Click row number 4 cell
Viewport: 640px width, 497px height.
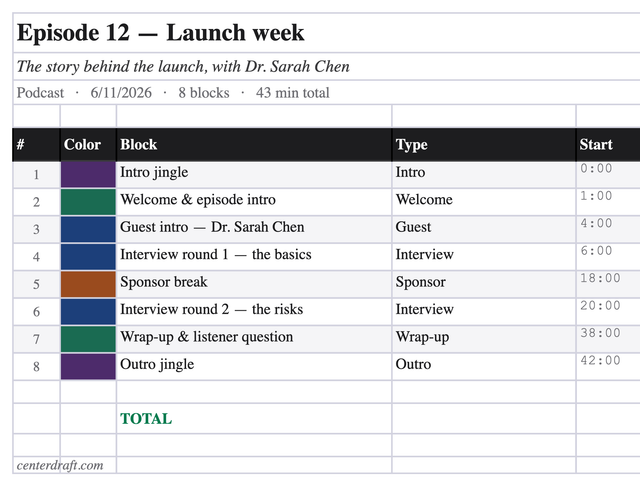(x=36, y=257)
